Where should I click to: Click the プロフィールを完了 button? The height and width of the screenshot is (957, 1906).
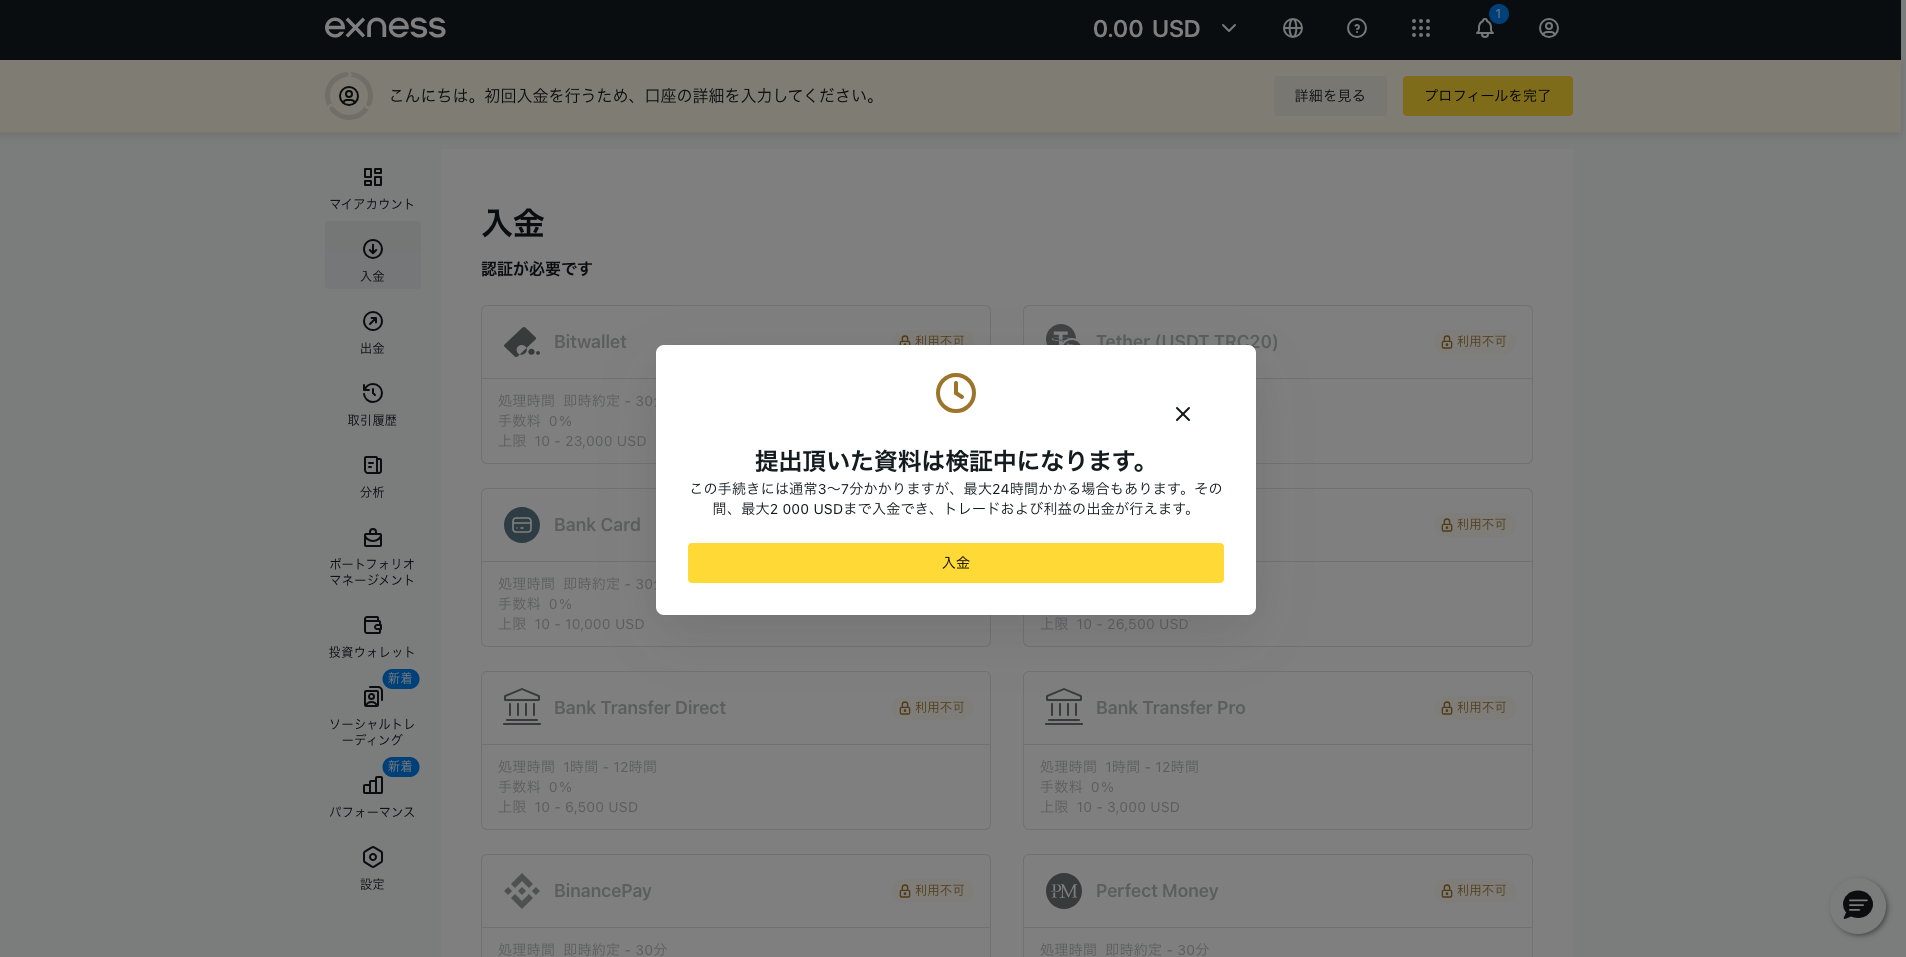point(1487,96)
